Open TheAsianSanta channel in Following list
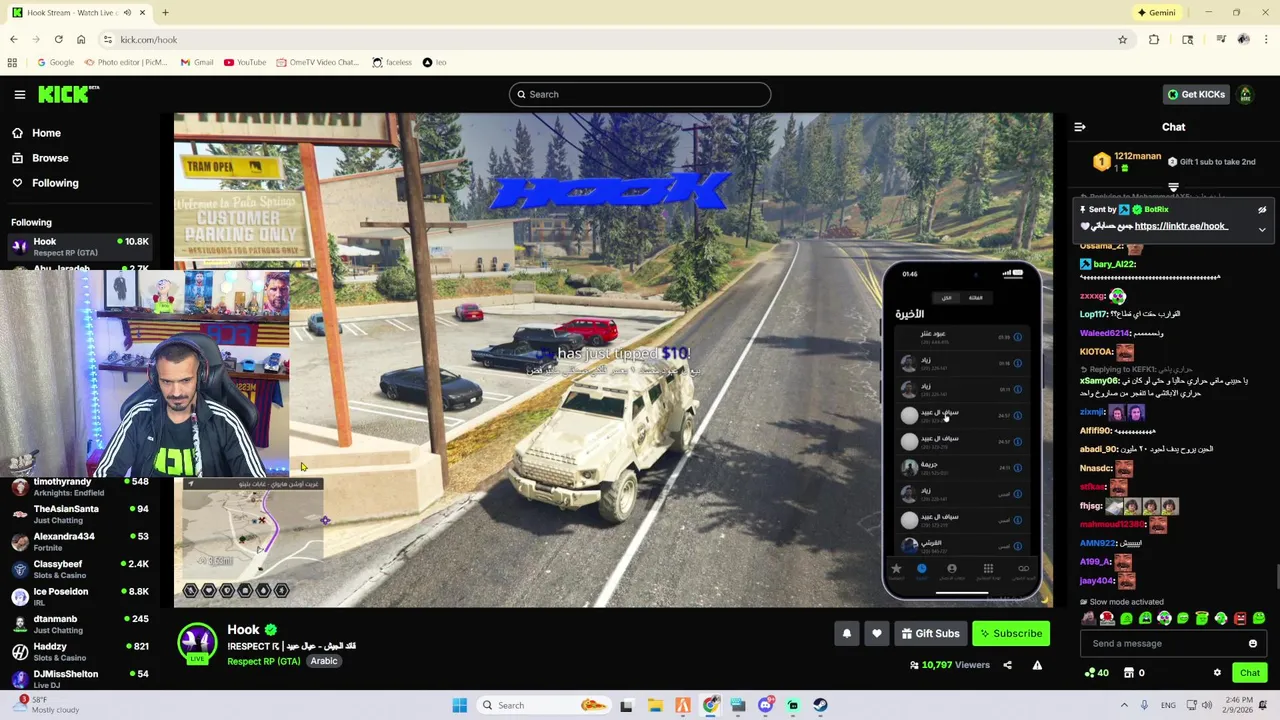 coord(80,515)
